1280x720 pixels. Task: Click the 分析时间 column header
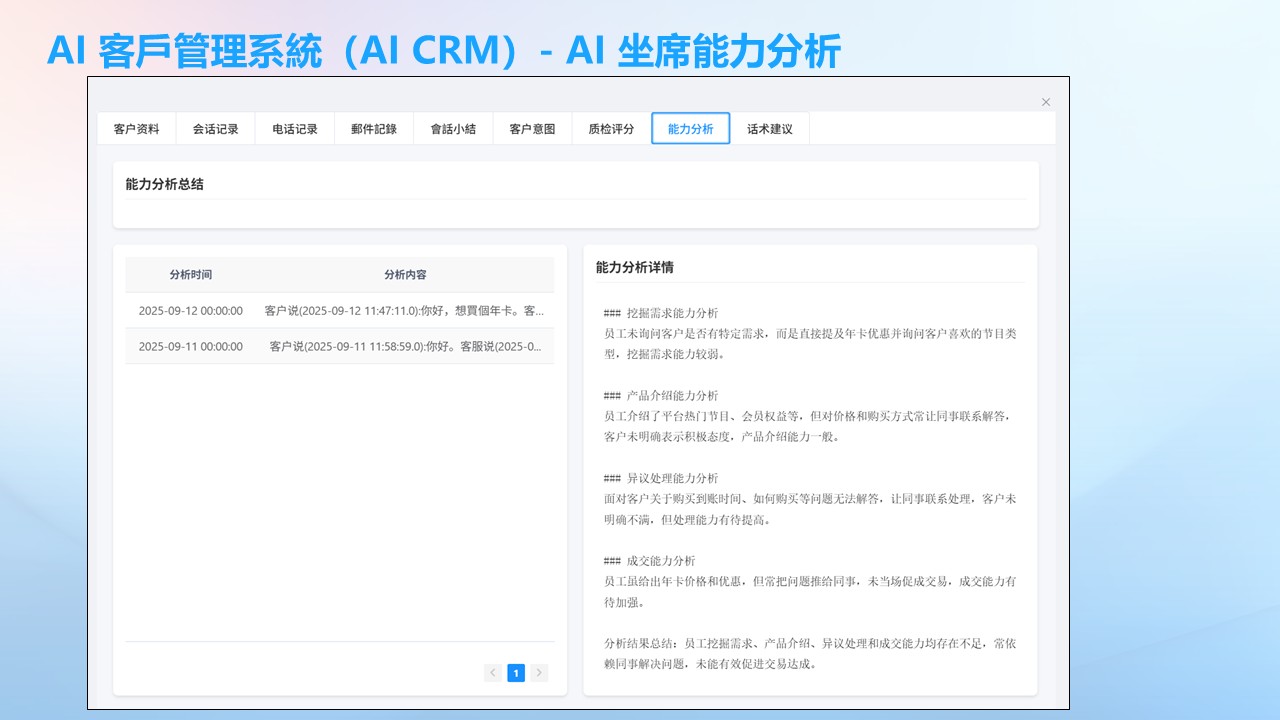[190, 275]
